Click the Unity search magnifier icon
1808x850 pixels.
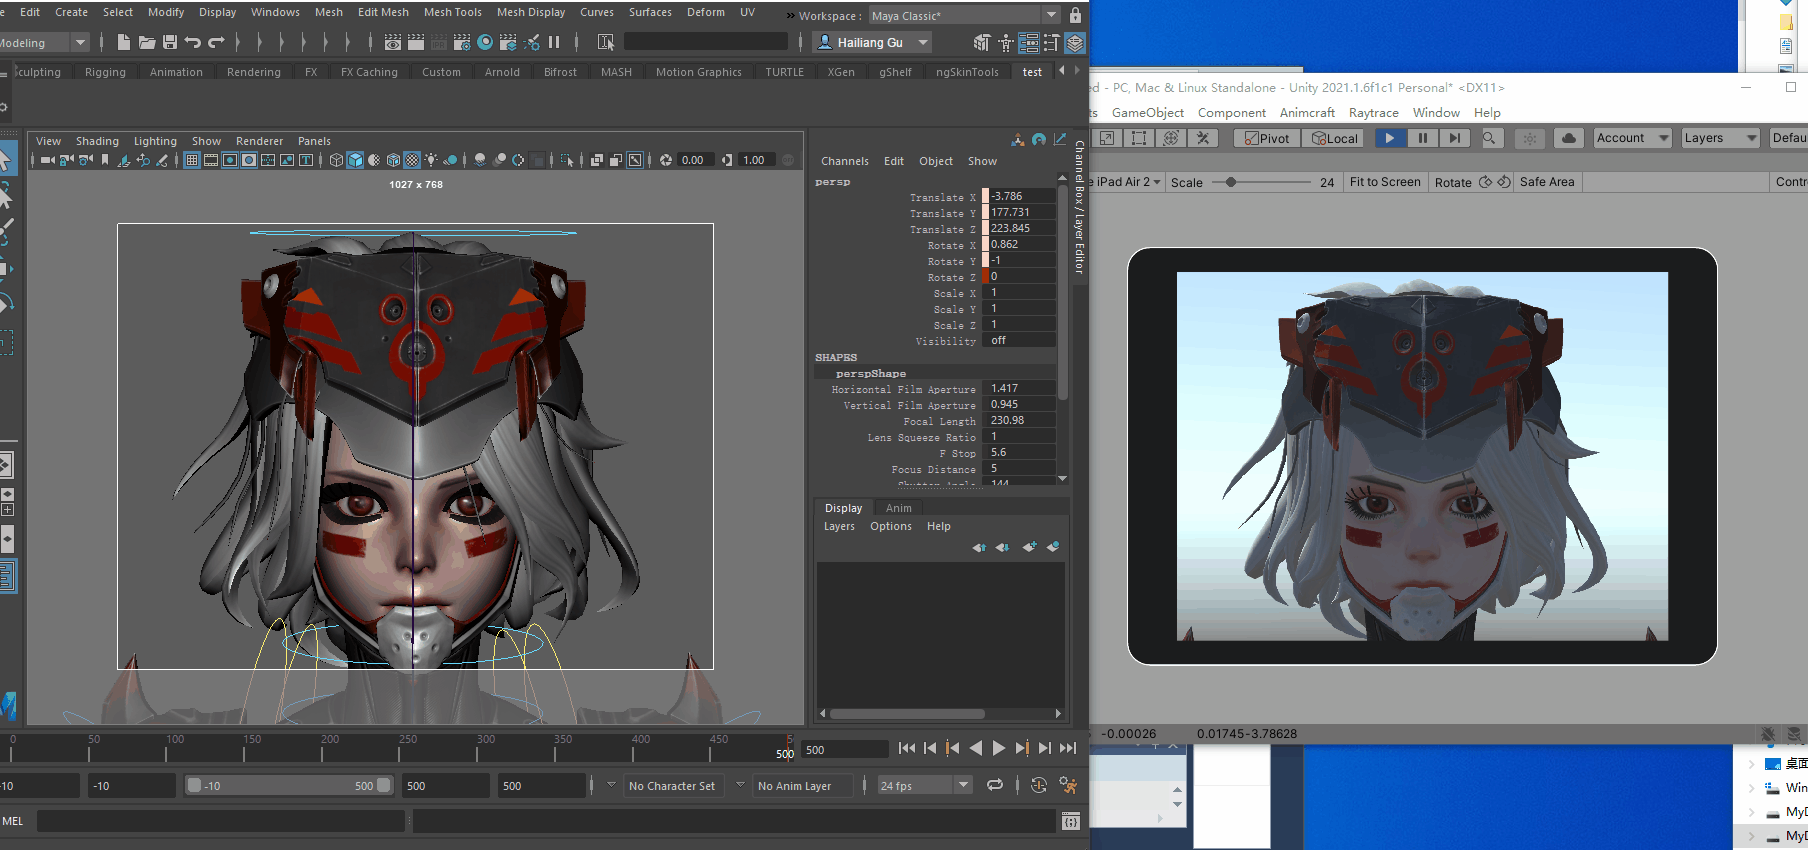(x=1489, y=138)
